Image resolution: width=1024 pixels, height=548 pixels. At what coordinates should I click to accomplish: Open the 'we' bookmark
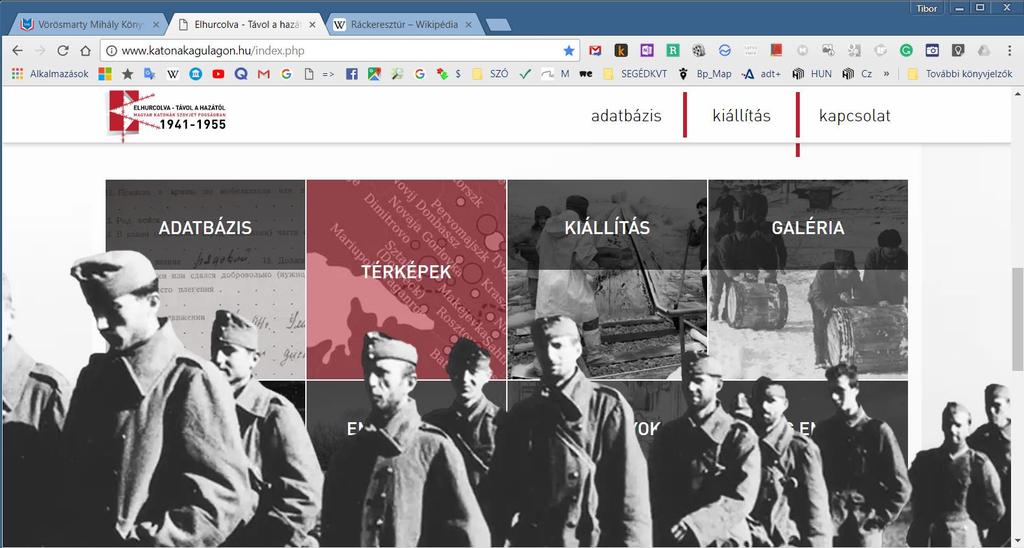pos(586,74)
